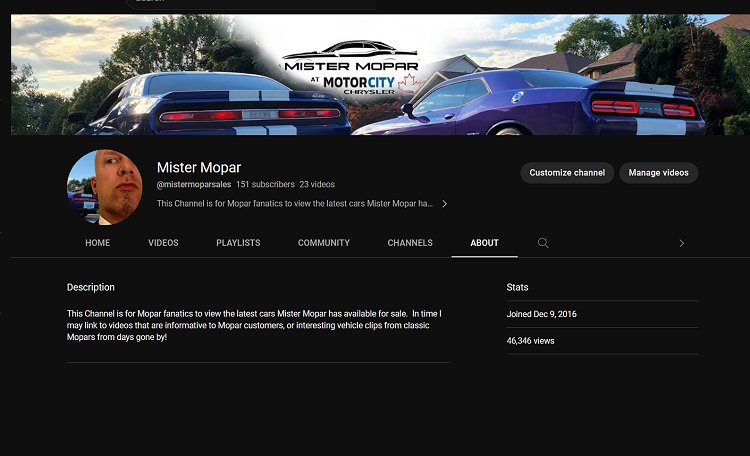Click the Mister Mopar channel name
The image size is (750, 456).
tap(198, 167)
